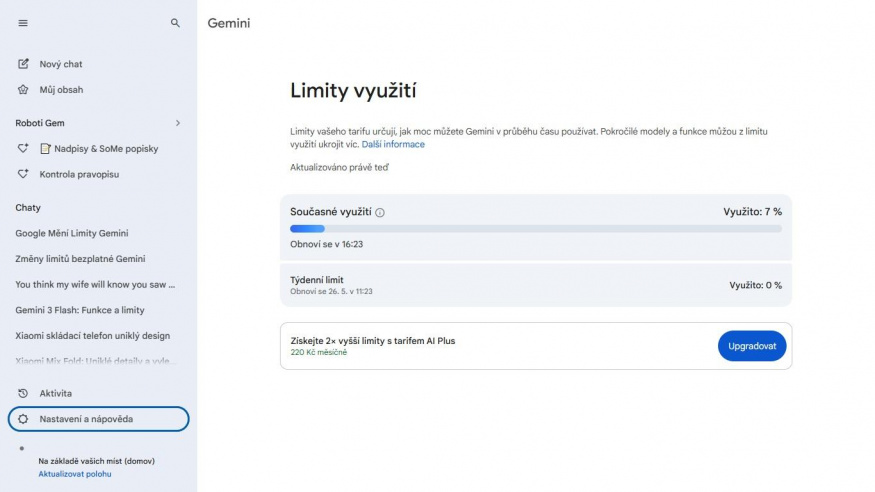The width and height of the screenshot is (875, 492).
Task: Click the Současné využití progress bar
Action: (536, 229)
